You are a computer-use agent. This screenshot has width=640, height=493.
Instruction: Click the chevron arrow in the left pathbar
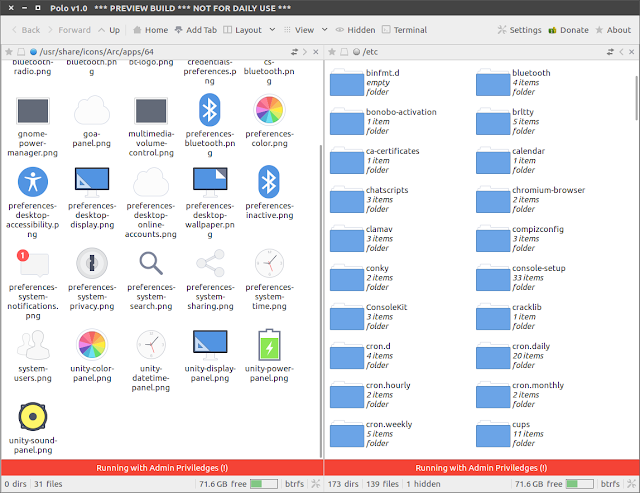click(x=305, y=52)
